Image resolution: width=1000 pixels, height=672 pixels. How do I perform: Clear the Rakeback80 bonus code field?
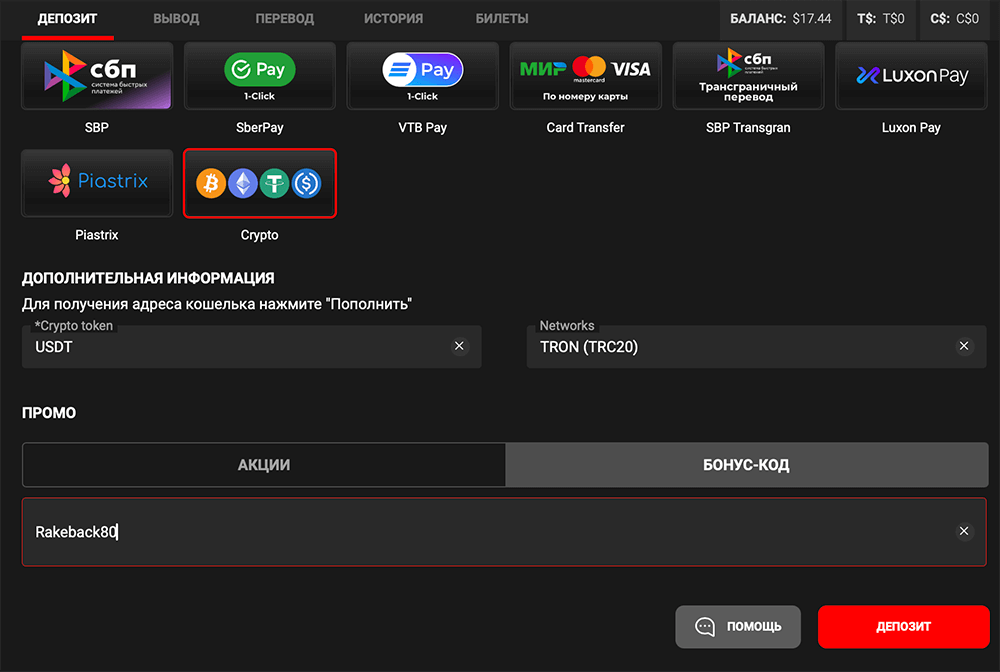click(964, 531)
